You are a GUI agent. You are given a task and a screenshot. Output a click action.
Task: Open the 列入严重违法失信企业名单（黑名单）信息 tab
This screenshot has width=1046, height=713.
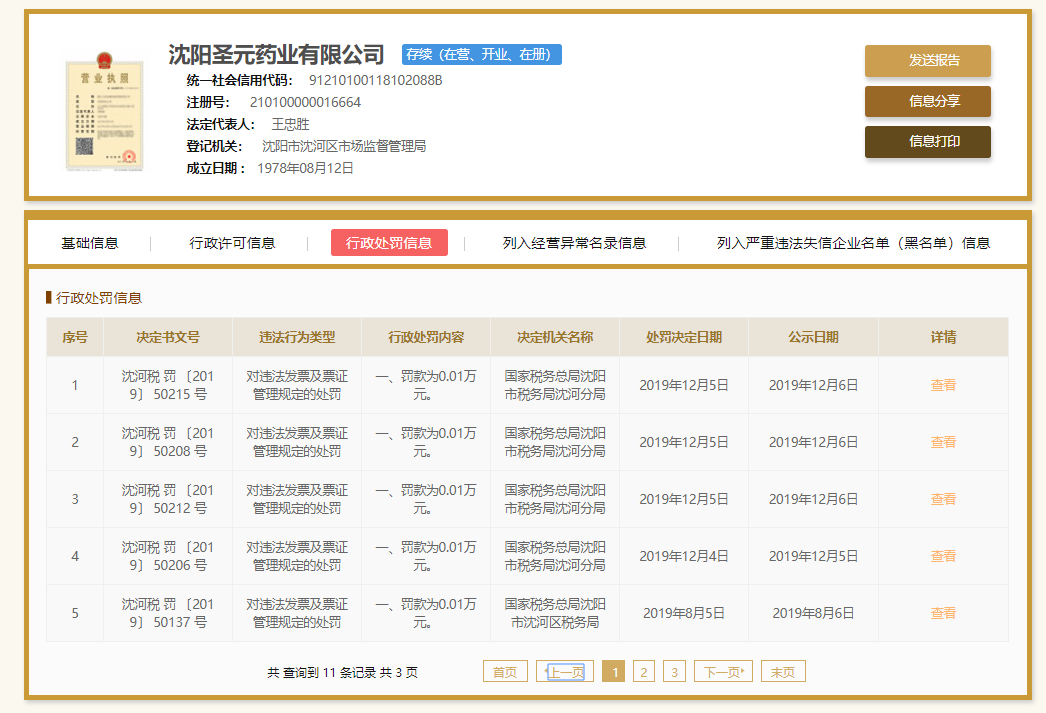click(x=853, y=243)
